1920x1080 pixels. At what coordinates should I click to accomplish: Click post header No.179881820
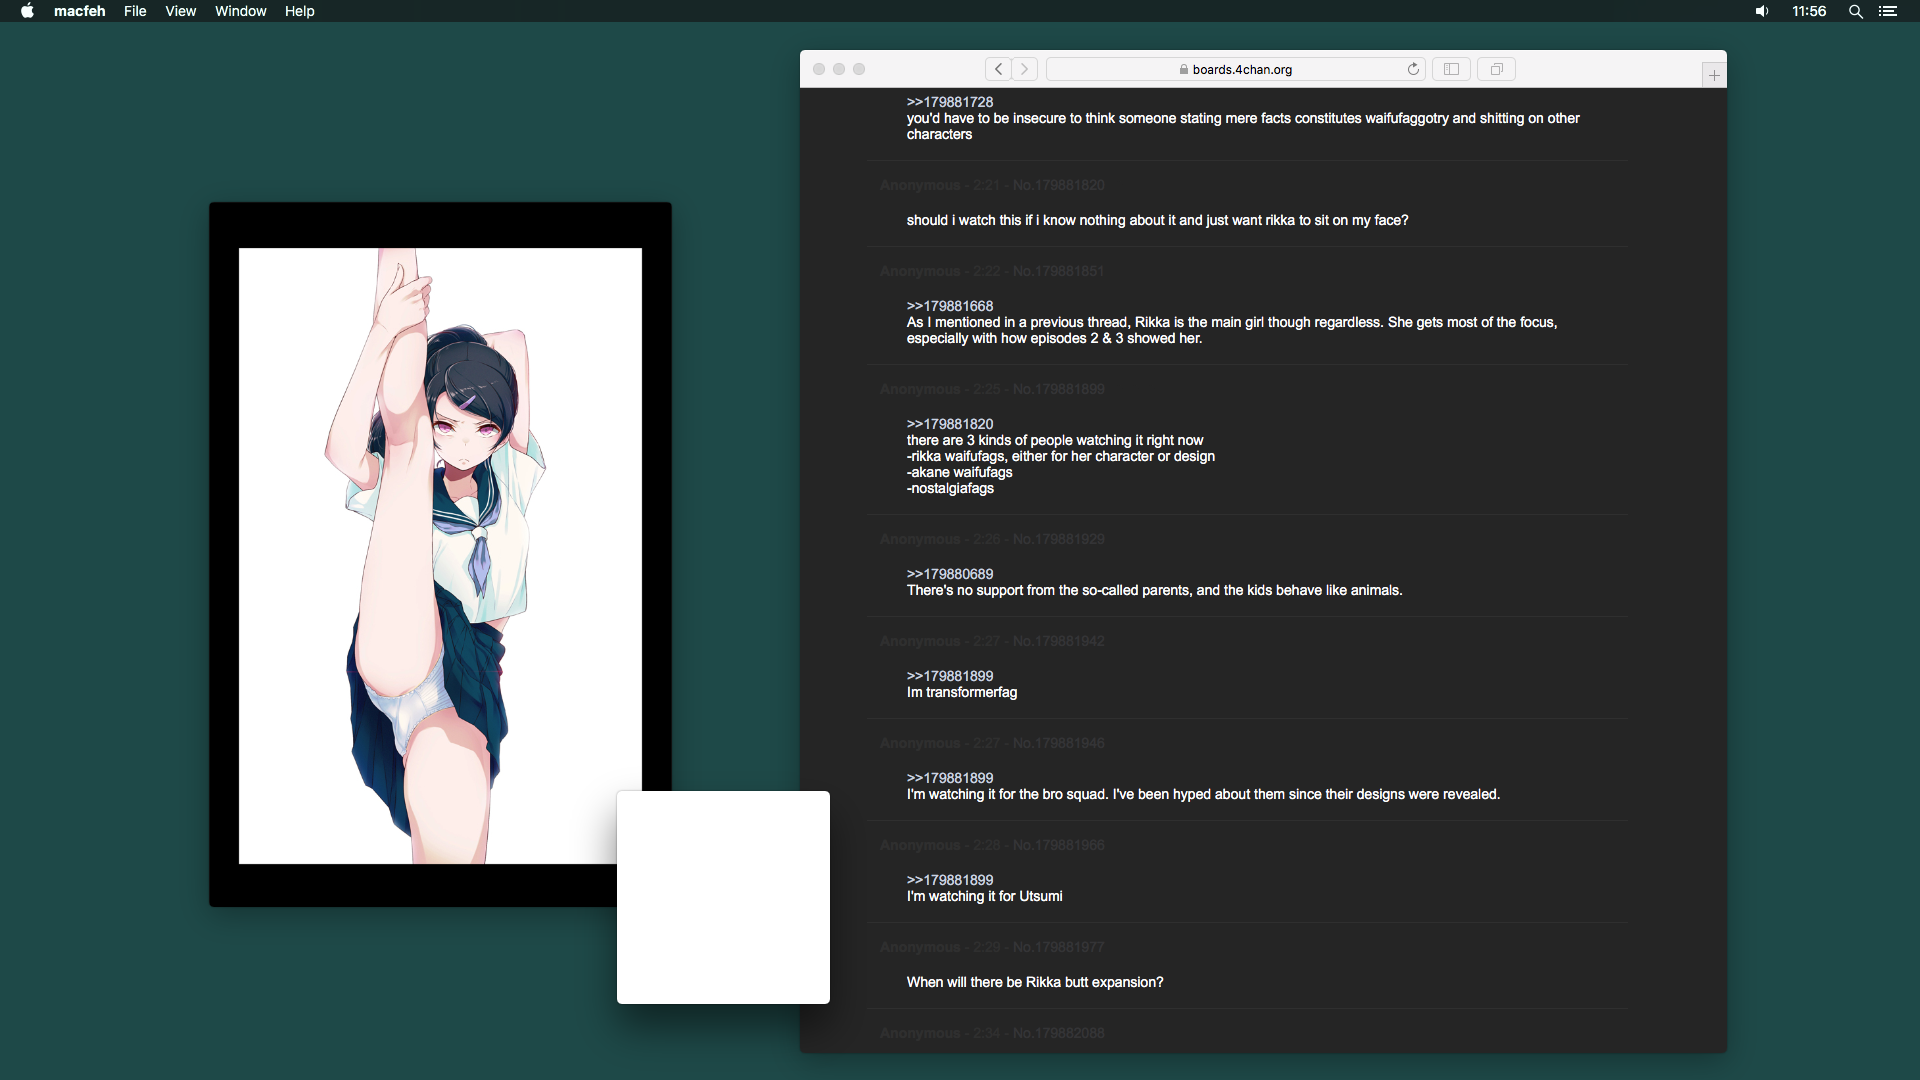pyautogui.click(x=1058, y=185)
